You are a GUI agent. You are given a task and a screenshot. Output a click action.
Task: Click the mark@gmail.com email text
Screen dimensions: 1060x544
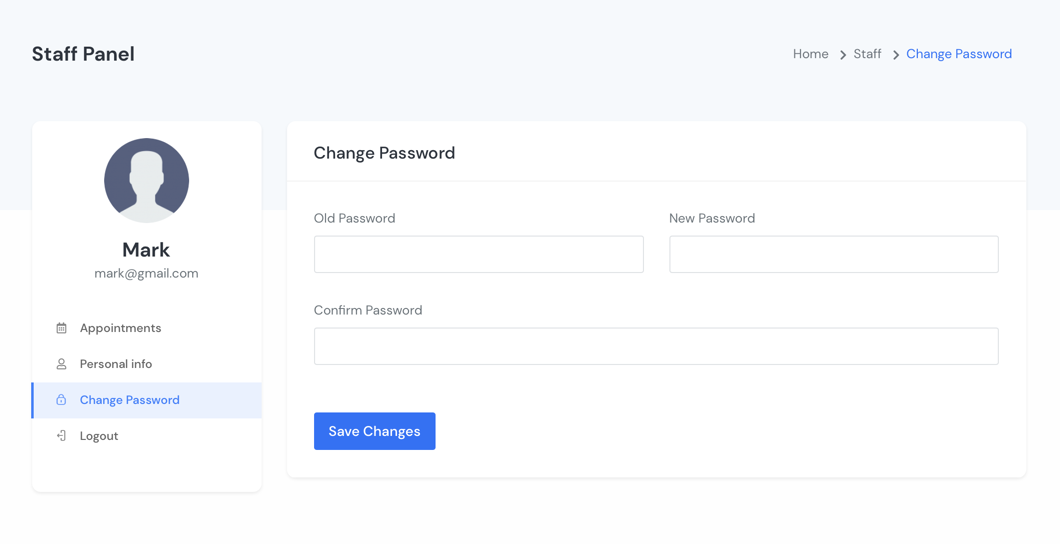click(146, 274)
